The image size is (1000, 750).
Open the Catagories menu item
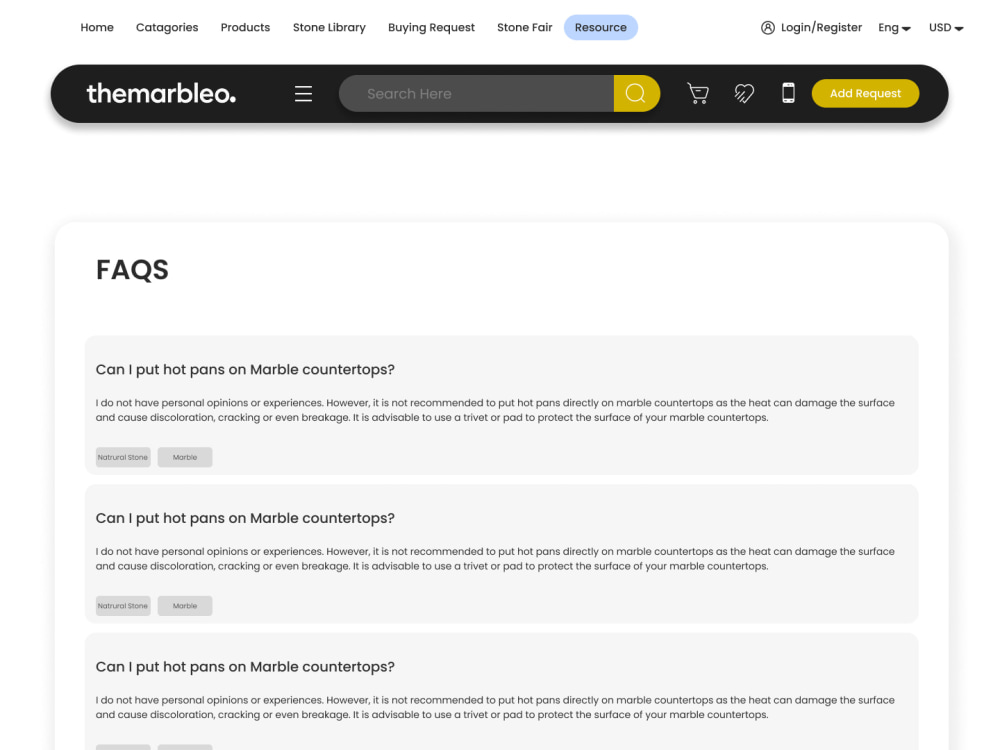click(x=167, y=27)
